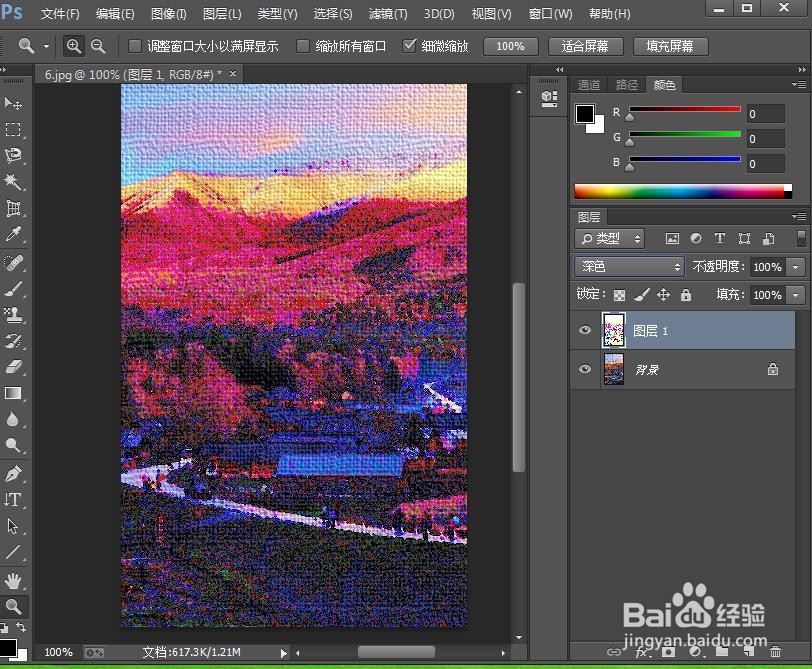Select the Zoom tool in toolbox
812x669 pixels.
click(13, 606)
